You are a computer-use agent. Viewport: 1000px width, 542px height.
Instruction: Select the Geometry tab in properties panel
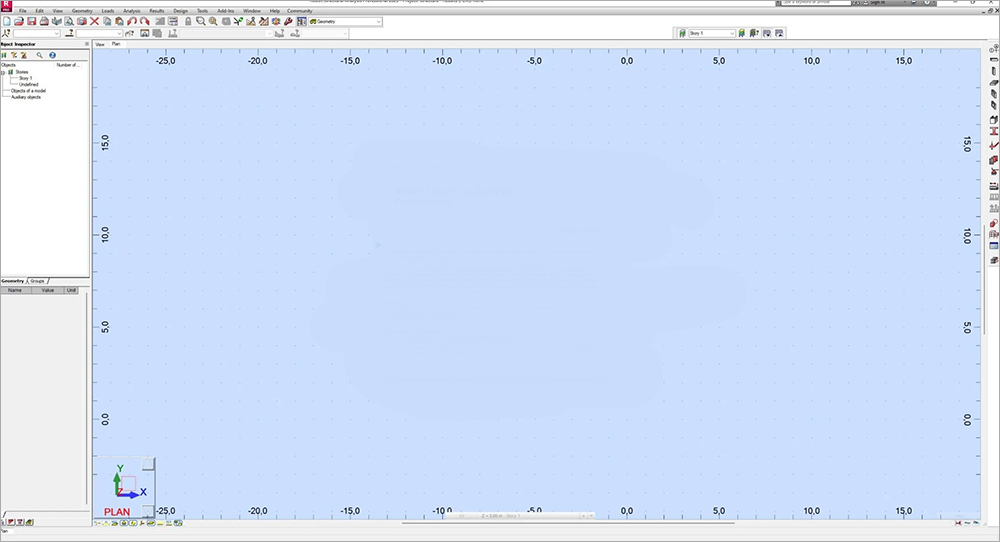12,281
